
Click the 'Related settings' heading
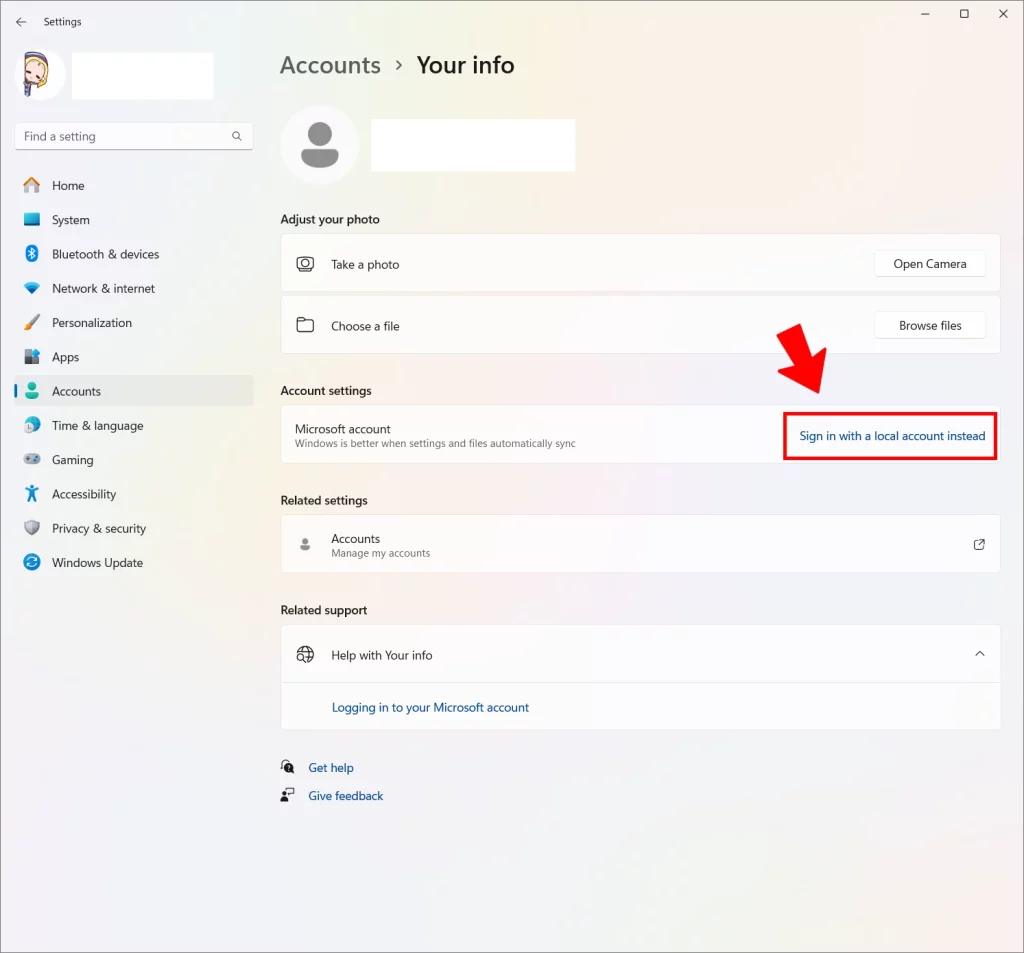coord(324,500)
